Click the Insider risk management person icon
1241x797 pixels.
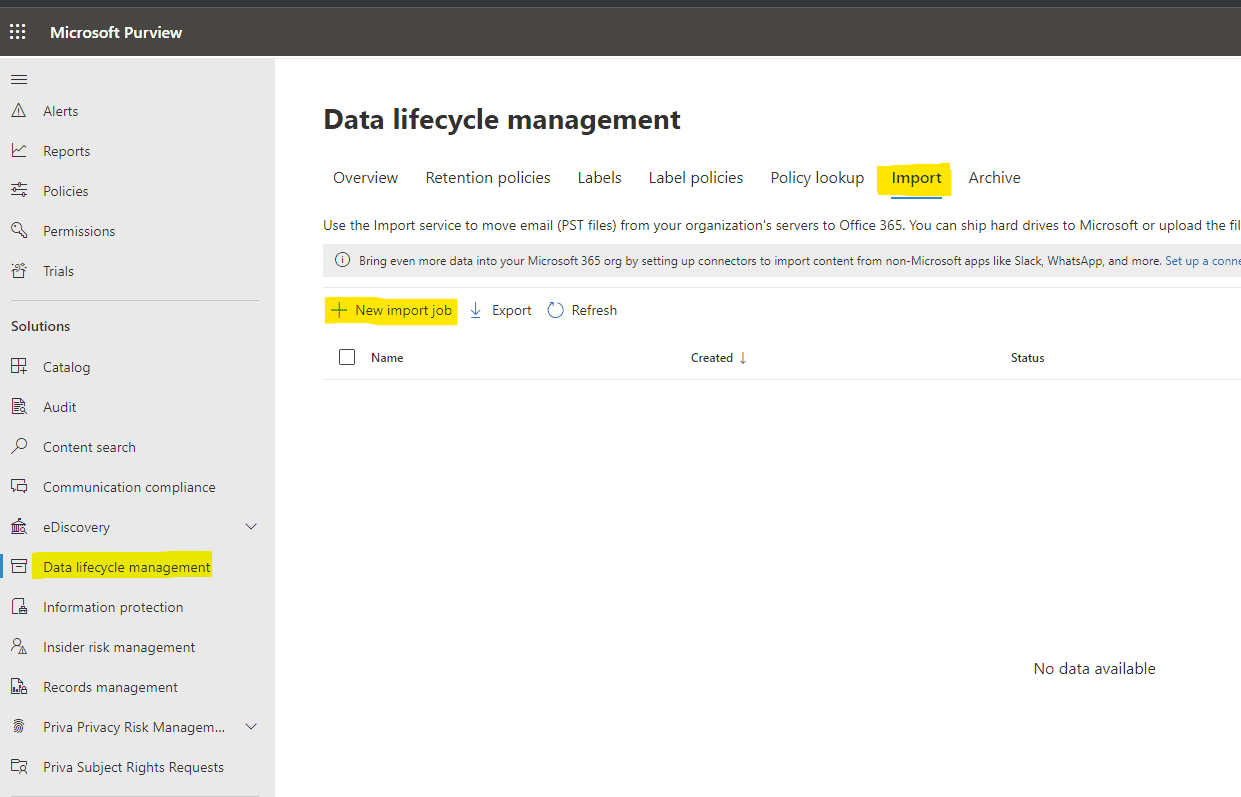[19, 647]
